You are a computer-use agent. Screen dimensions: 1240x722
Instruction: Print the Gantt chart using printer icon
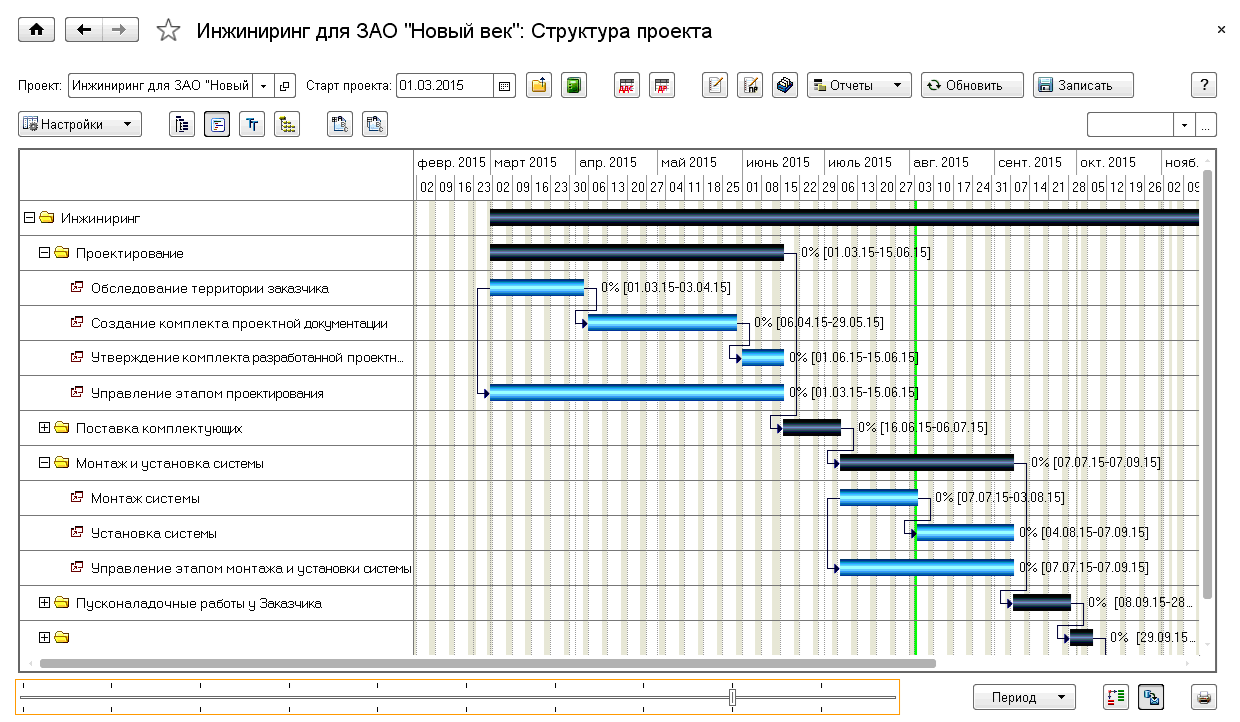[x=1204, y=697]
